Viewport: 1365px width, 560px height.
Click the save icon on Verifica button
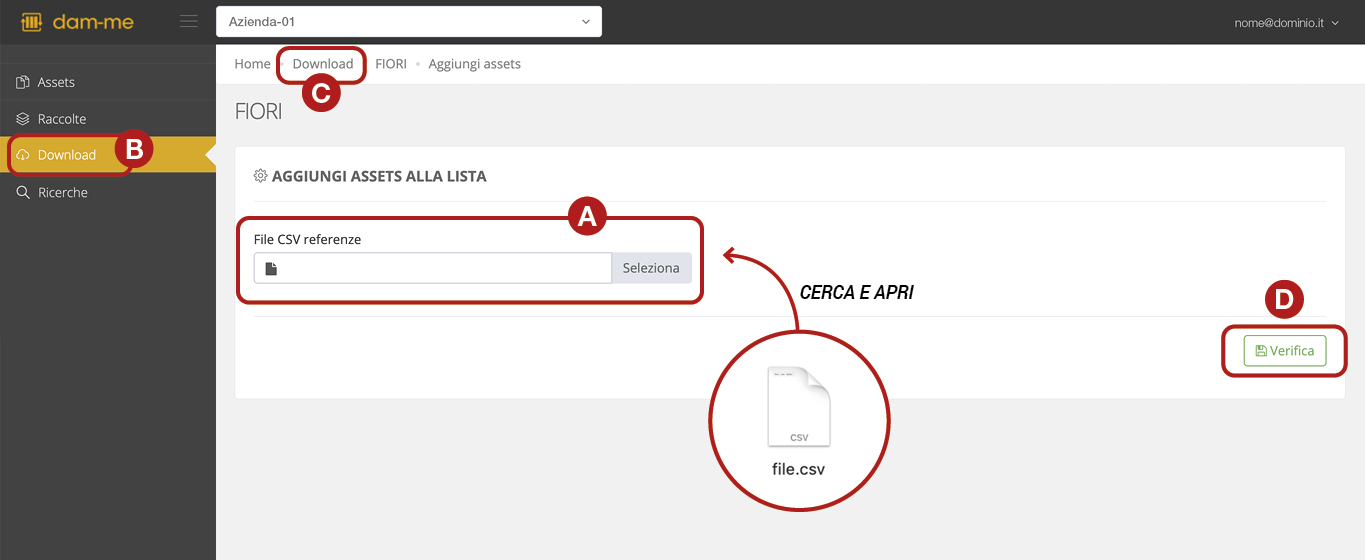[1261, 351]
